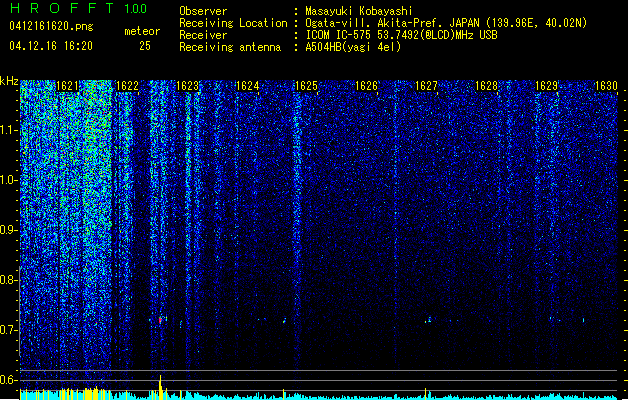The height and width of the screenshot is (400, 629).
Task: Click the 1629 time marker
Action: point(546,86)
